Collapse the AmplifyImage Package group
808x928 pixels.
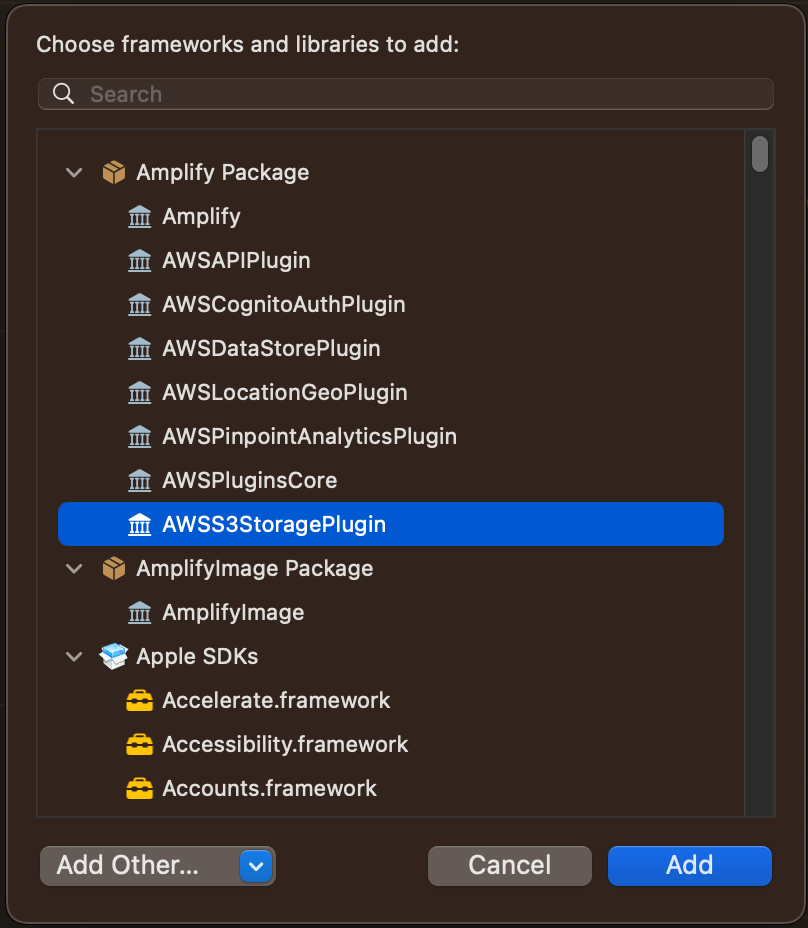74,569
